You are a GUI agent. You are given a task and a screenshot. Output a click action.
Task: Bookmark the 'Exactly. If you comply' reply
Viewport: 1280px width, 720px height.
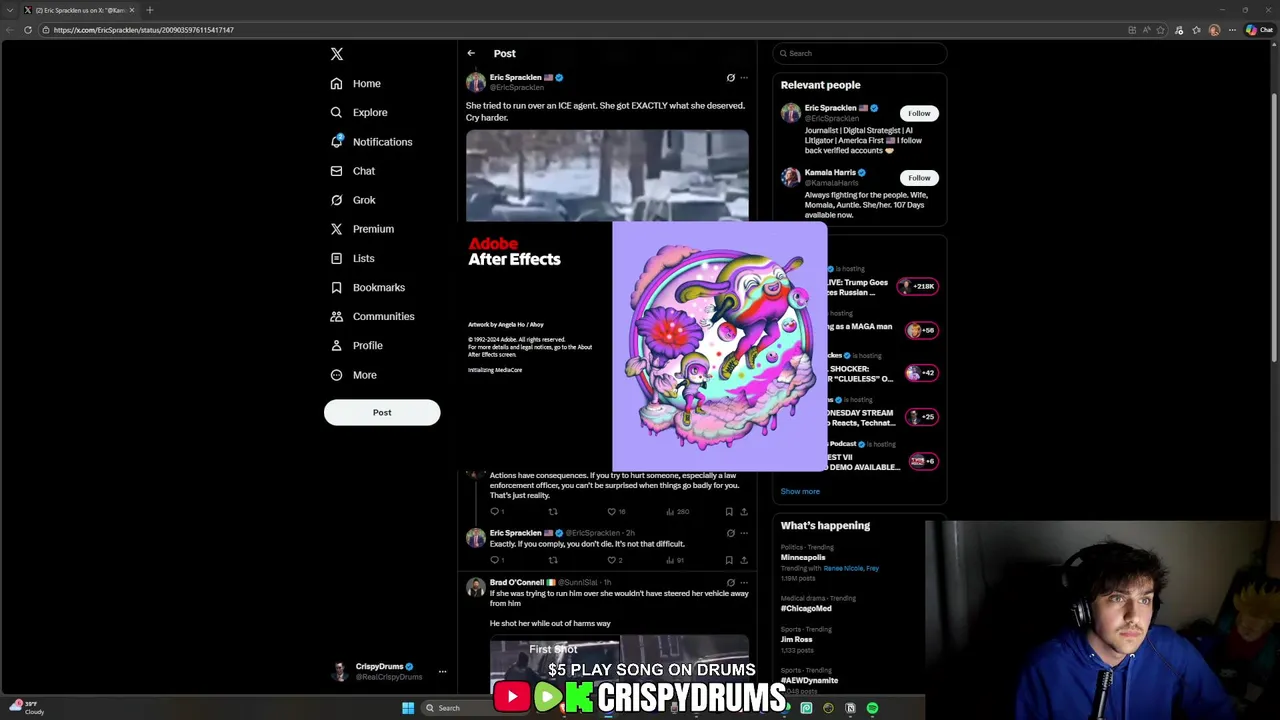(x=729, y=560)
